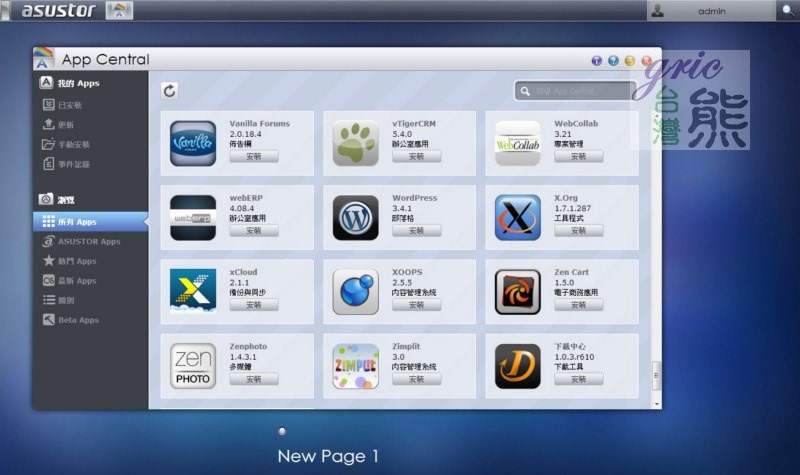Click the grid icon beside 所有 Apps
The height and width of the screenshot is (475, 800).
(x=48, y=221)
